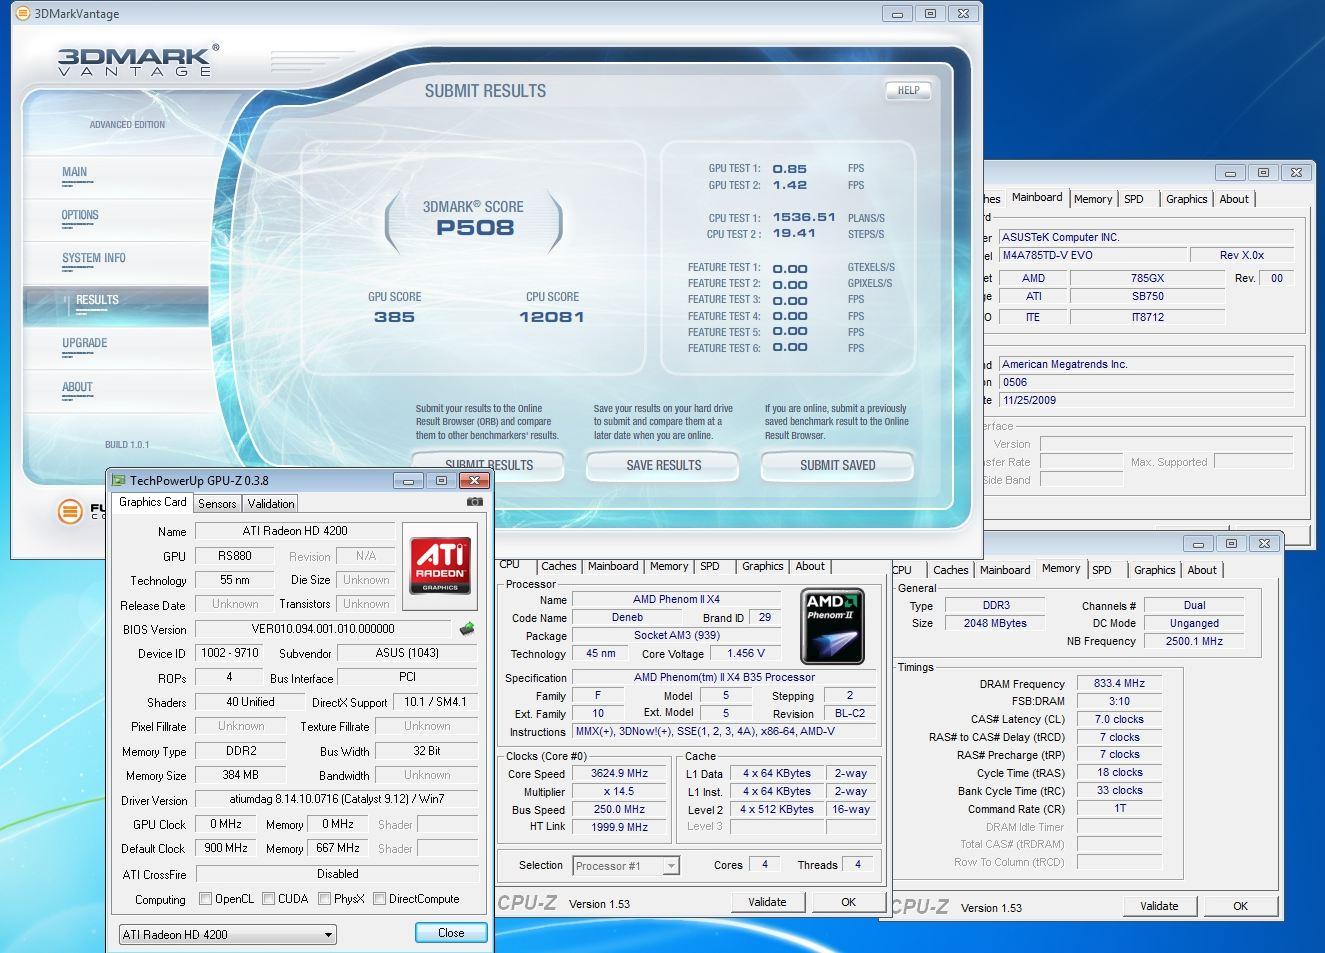Switch to the Sensors tab in GPU-Z

coord(217,504)
